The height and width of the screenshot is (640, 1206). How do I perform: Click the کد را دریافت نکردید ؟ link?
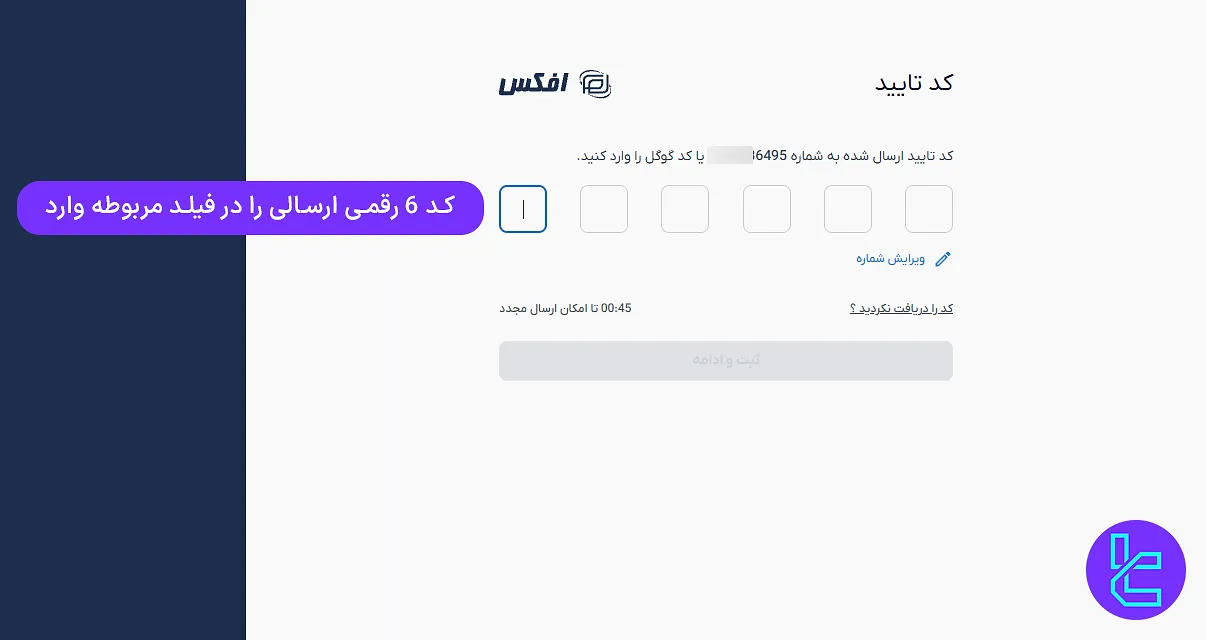(900, 308)
